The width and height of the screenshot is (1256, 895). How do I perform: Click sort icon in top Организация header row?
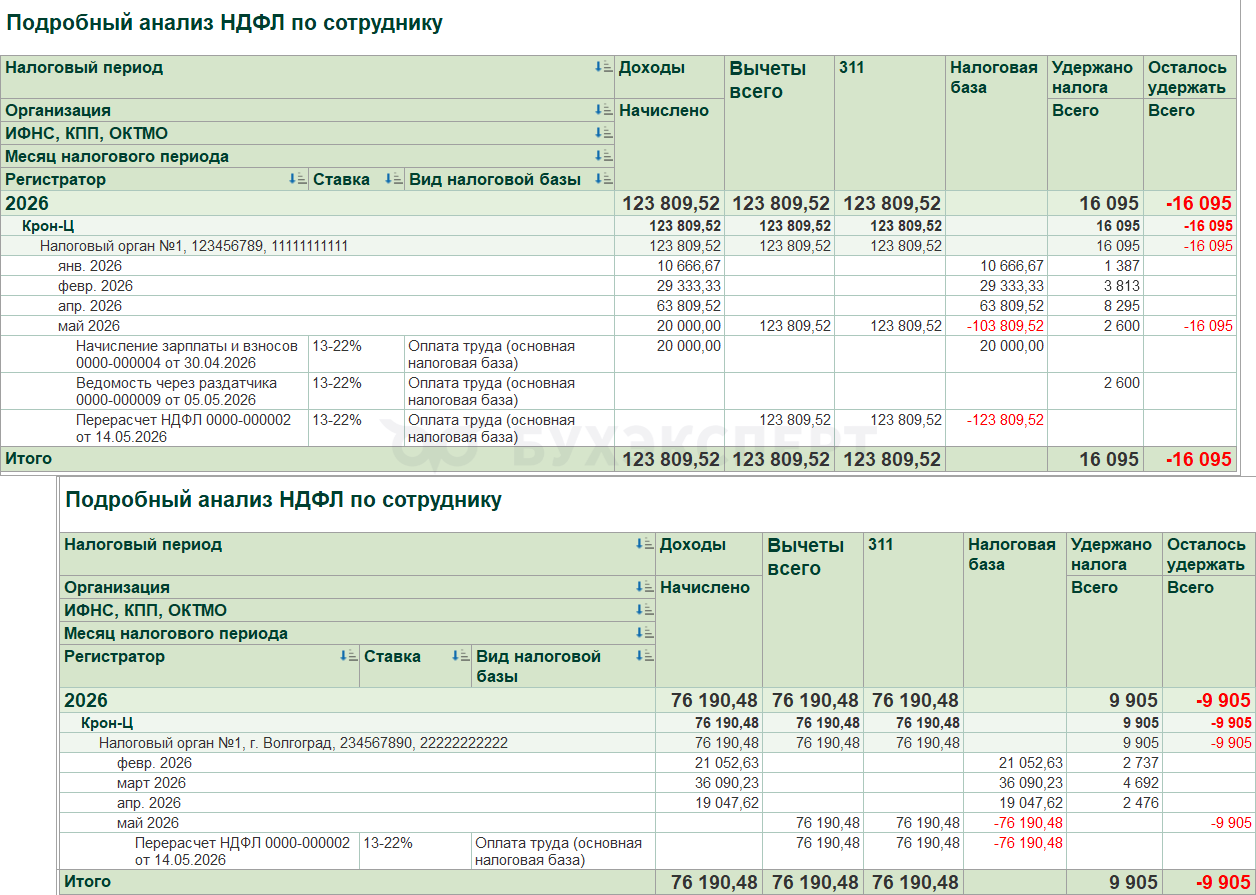coord(603,110)
